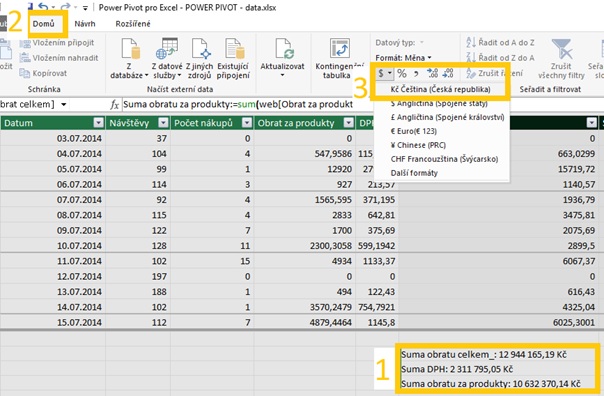The width and height of the screenshot is (604, 396).
Task: Choose Kč Čeština (Česká republika) currency
Action: 440,89
